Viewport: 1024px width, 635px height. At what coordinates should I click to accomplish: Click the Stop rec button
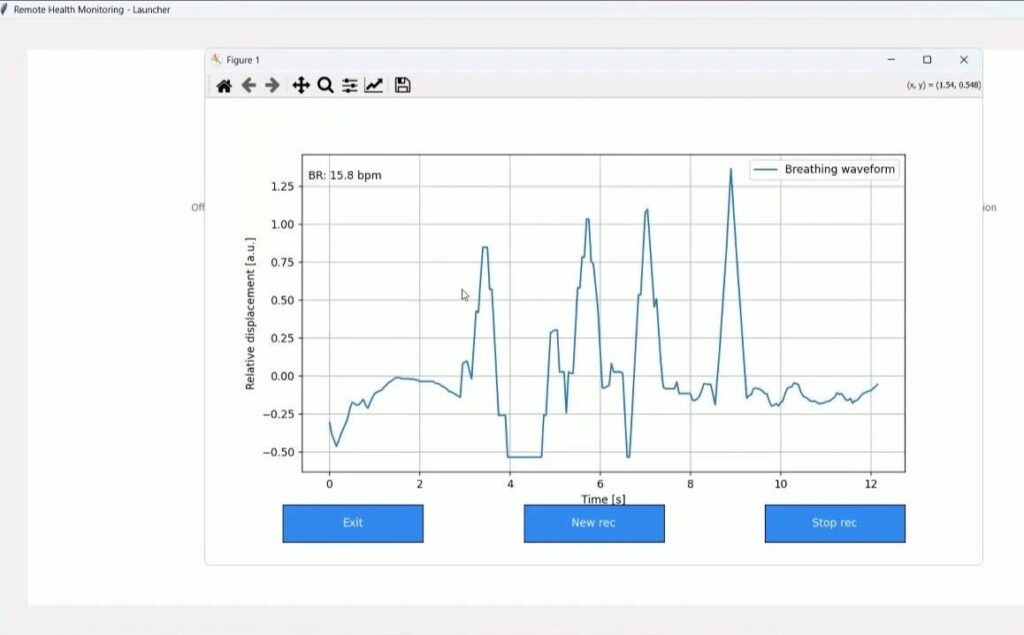[834, 523]
